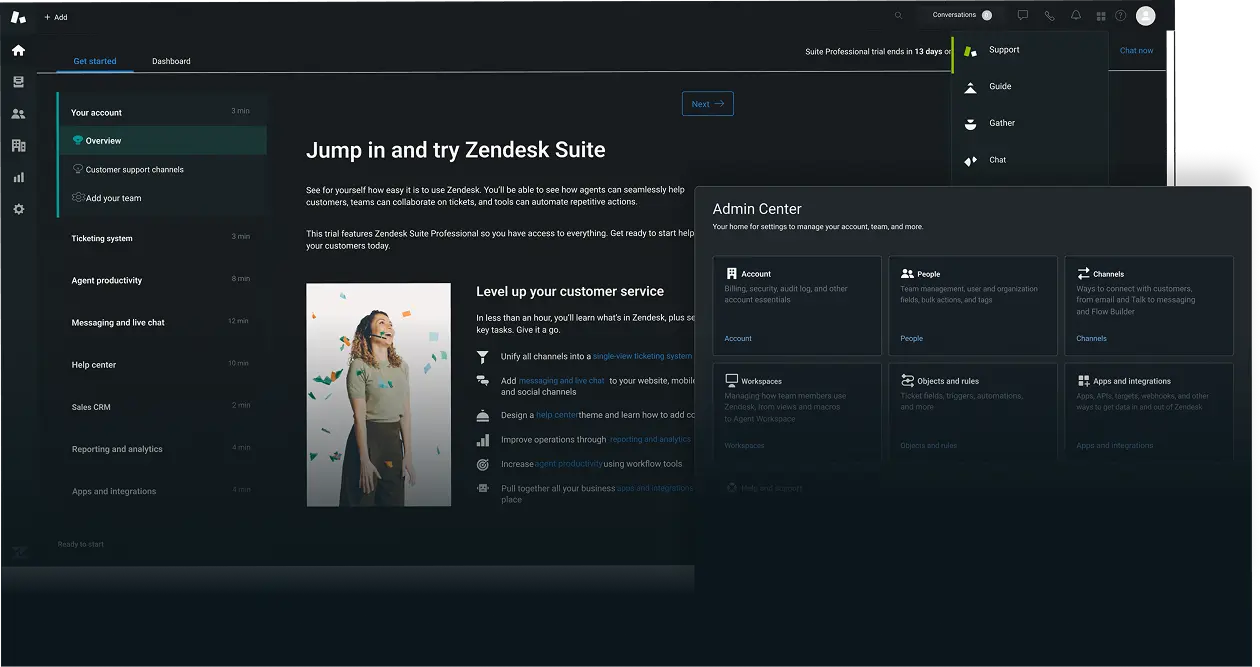The width and height of the screenshot is (1260, 667).
Task: Open the single-view ticketing system link
Action: [643, 356]
